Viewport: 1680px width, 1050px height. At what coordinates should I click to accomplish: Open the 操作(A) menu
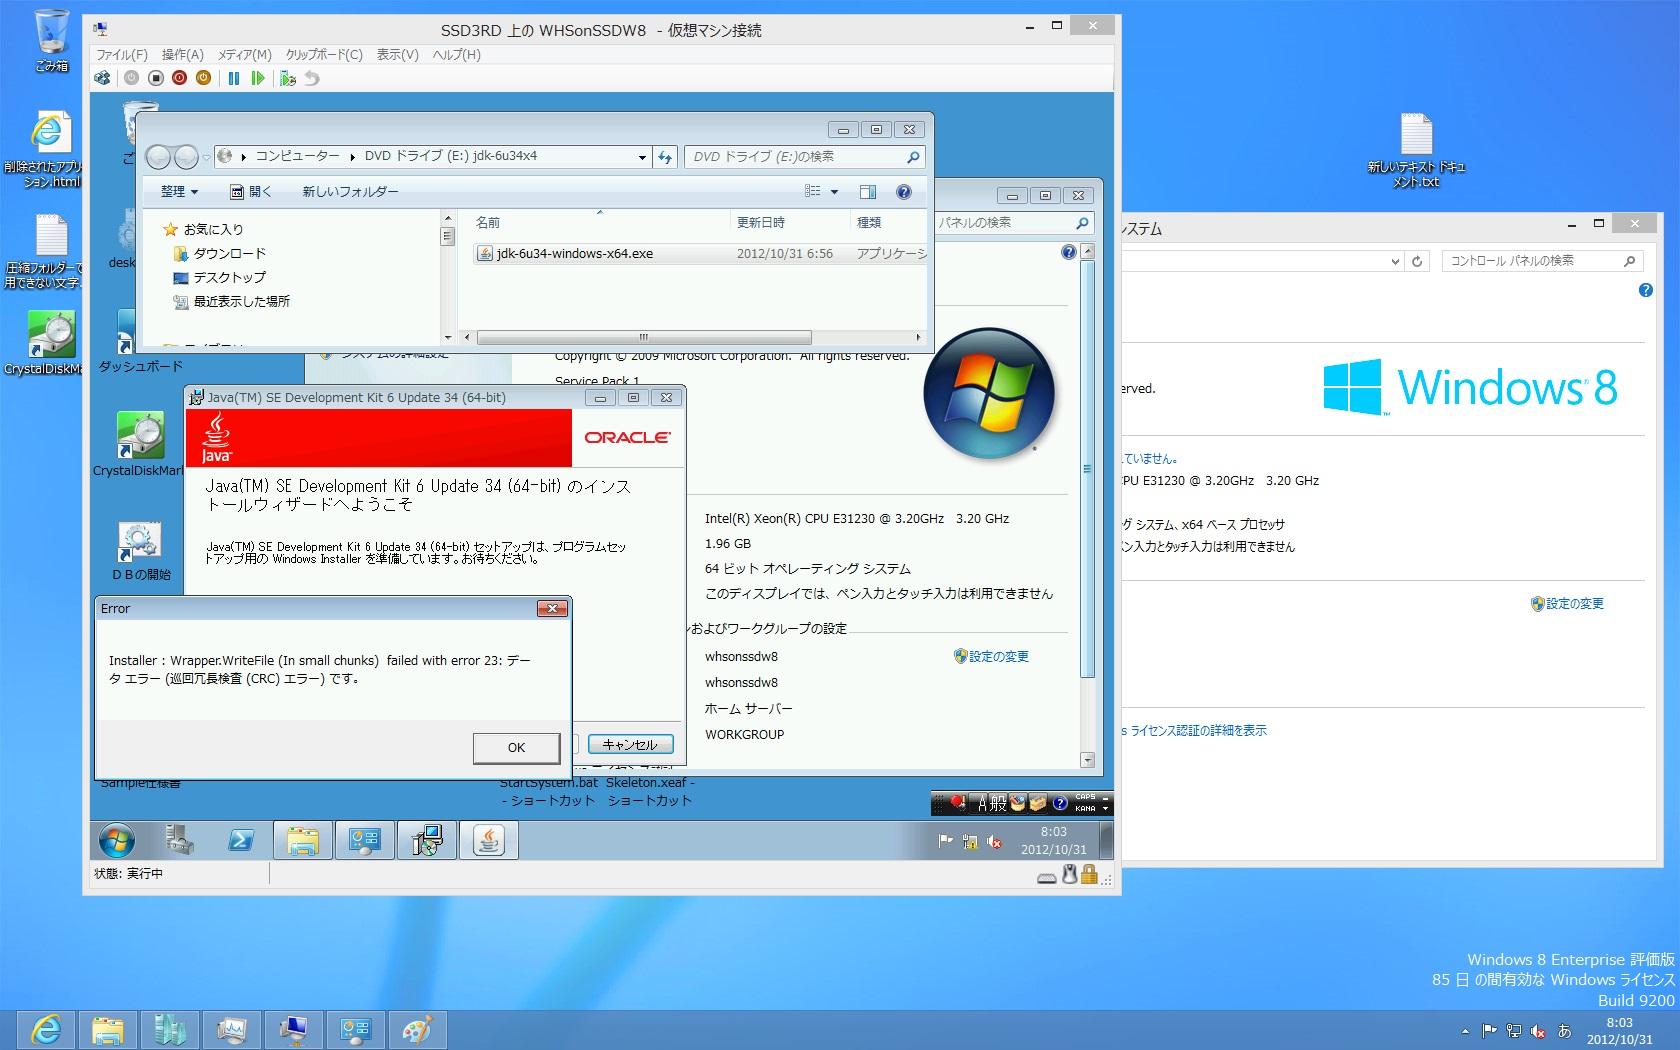[183, 55]
